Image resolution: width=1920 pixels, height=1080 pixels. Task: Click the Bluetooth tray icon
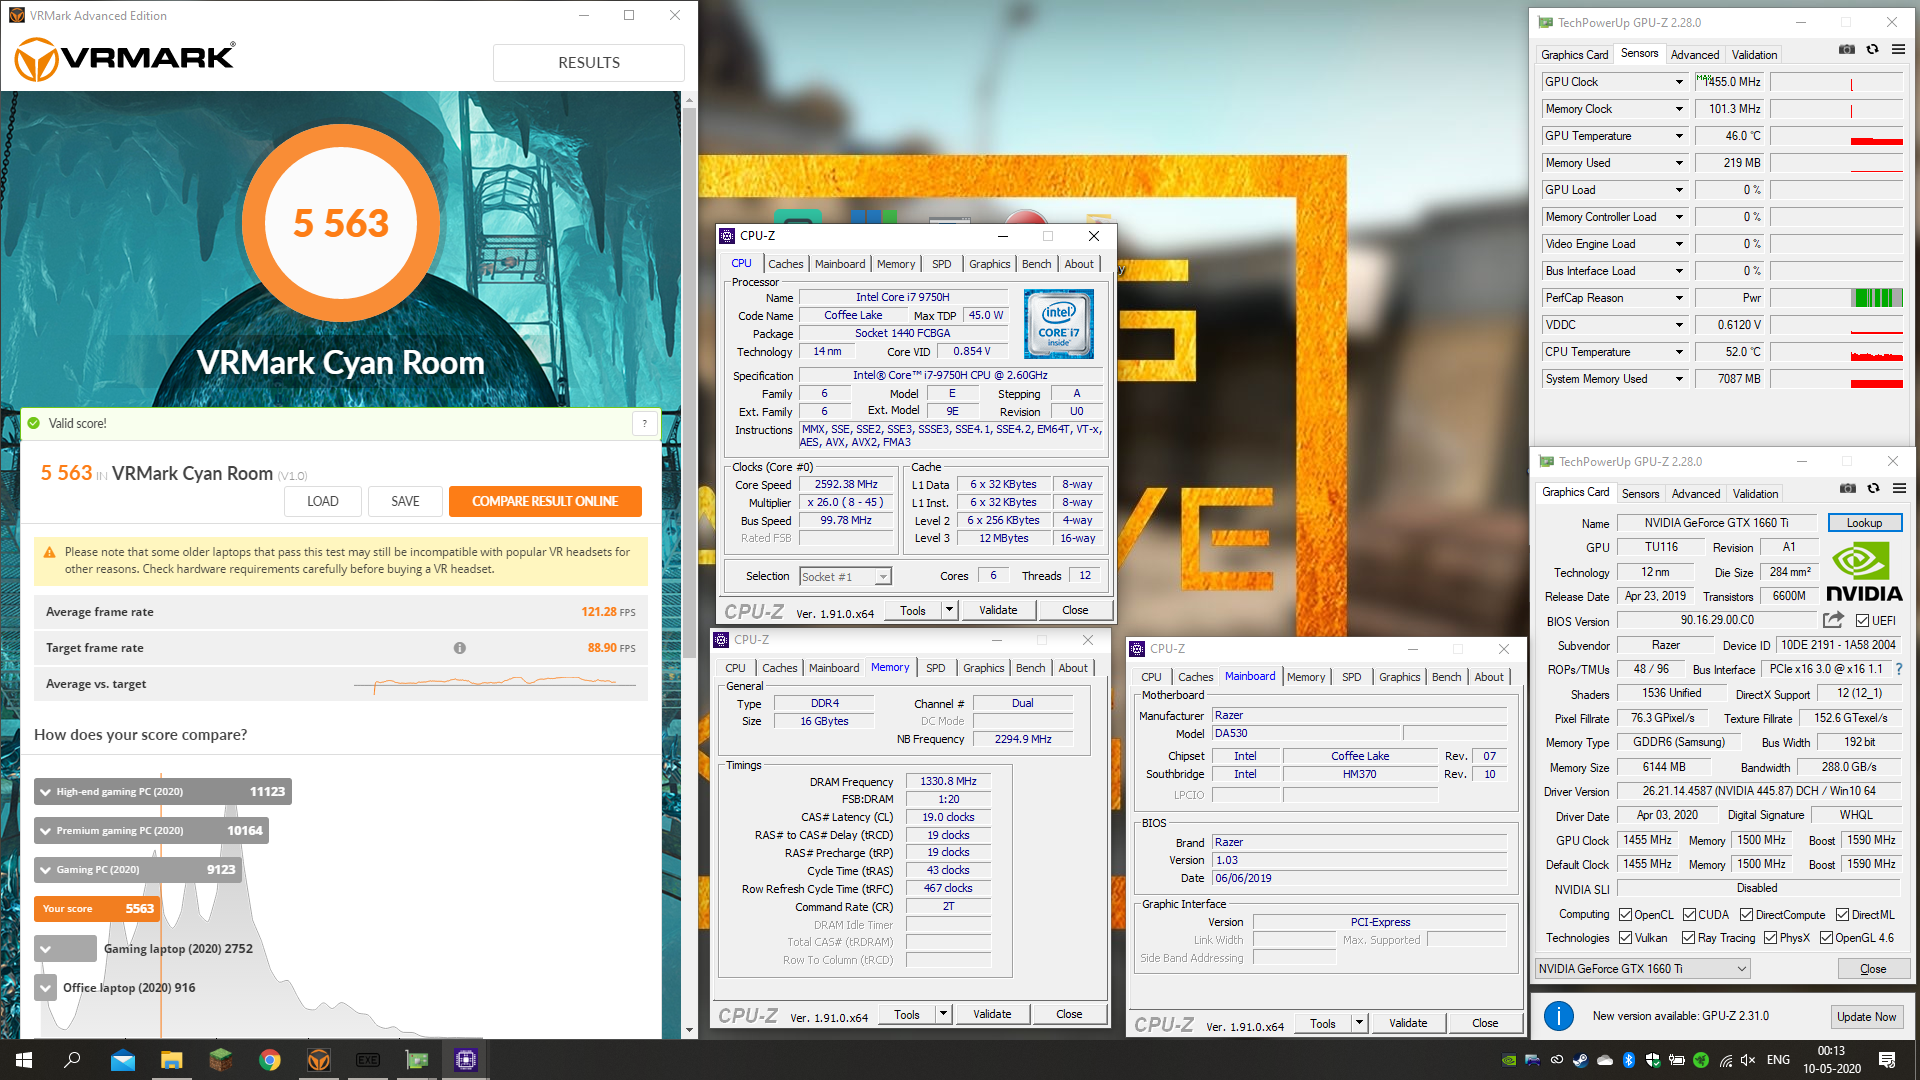pyautogui.click(x=1628, y=1060)
